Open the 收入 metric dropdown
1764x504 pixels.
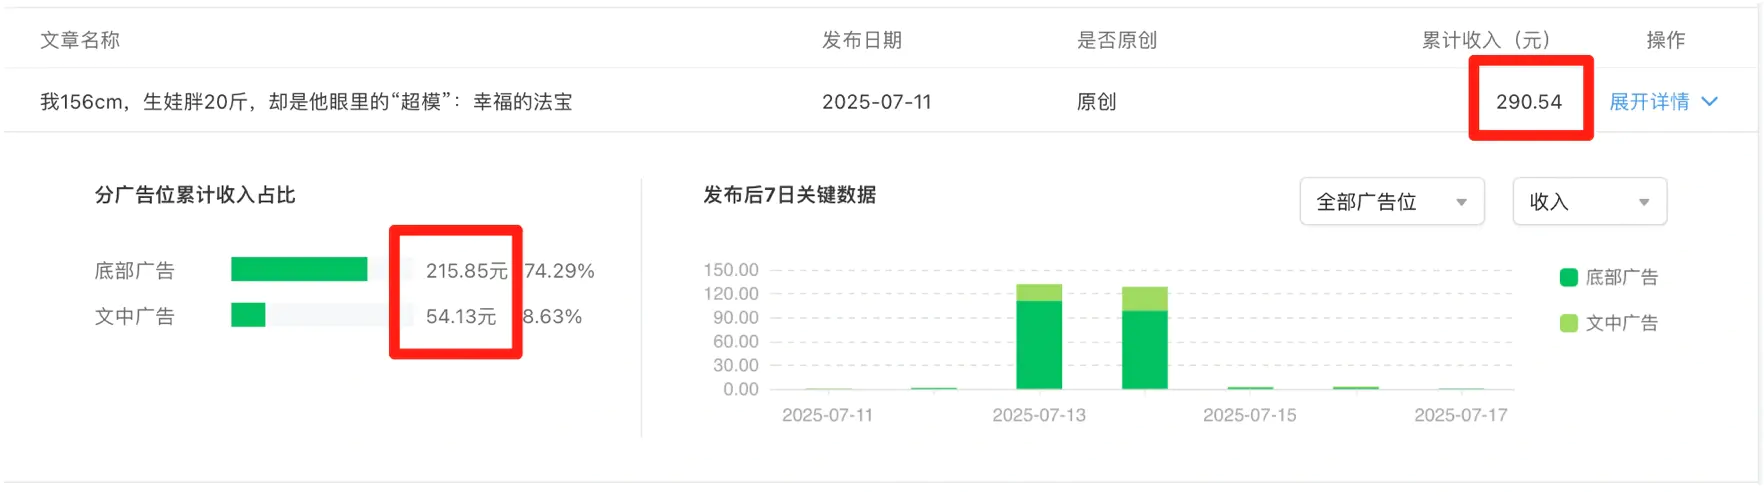[x=1588, y=202]
